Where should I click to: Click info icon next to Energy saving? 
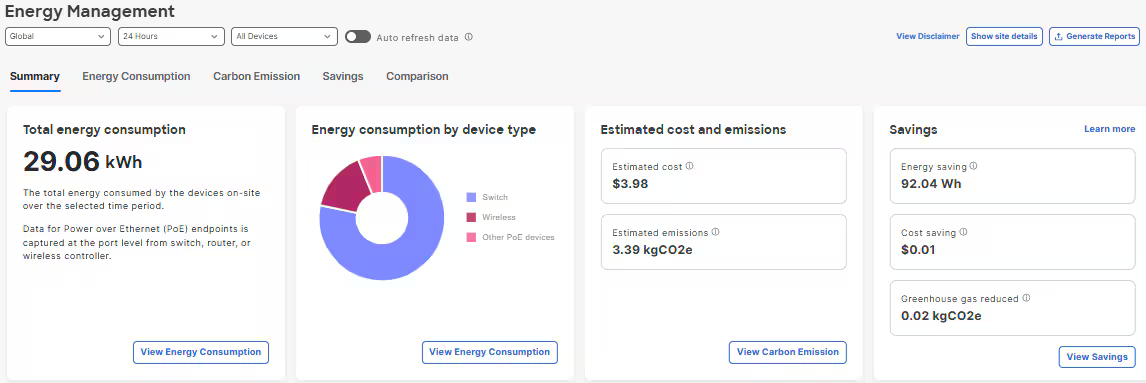973,166
